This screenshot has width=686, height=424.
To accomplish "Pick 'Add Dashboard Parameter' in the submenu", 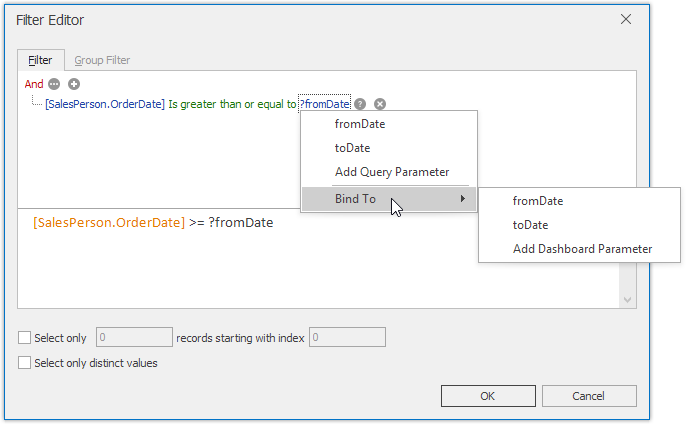I will click(x=582, y=249).
